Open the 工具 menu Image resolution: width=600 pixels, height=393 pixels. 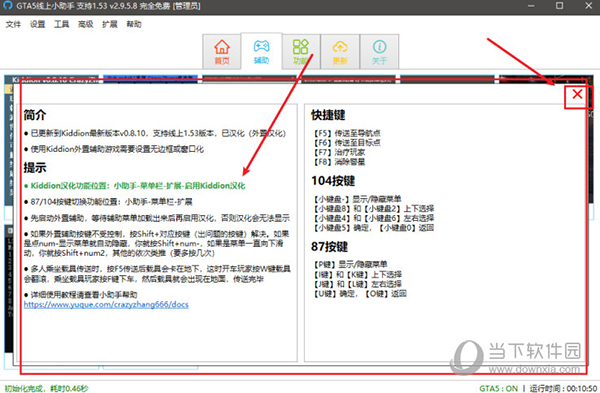[x=62, y=24]
